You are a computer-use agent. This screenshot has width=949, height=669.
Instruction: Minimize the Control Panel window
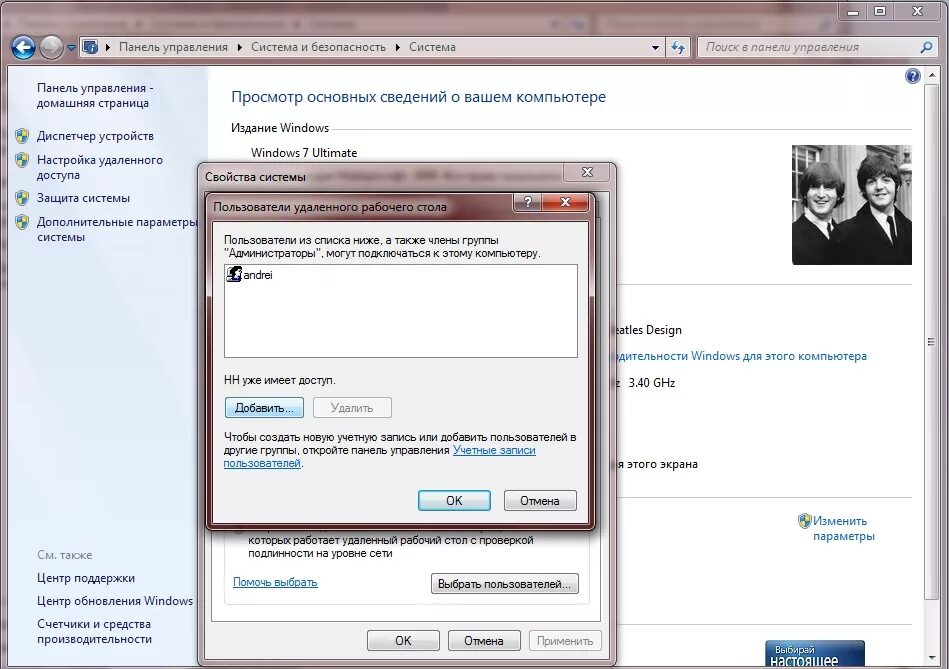853,10
